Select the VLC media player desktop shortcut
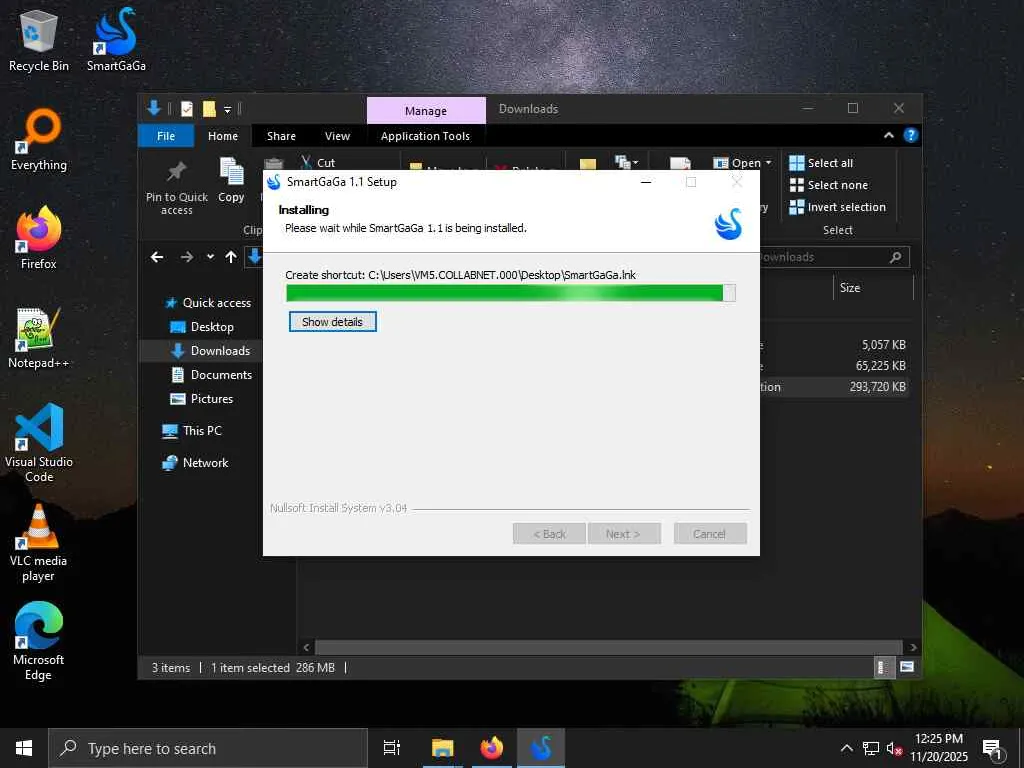The image size is (1024, 768). click(x=39, y=543)
